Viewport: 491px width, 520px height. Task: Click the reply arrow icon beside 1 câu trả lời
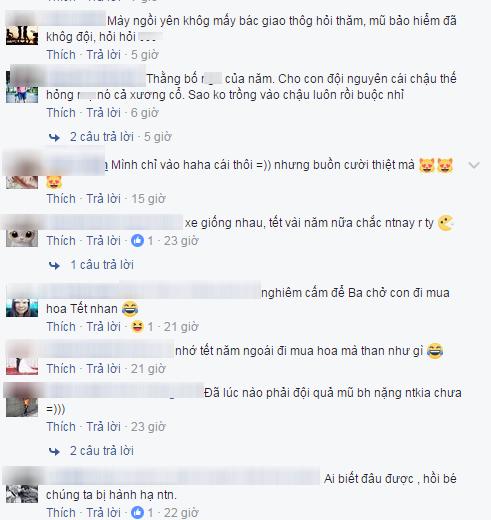[x=54, y=266]
